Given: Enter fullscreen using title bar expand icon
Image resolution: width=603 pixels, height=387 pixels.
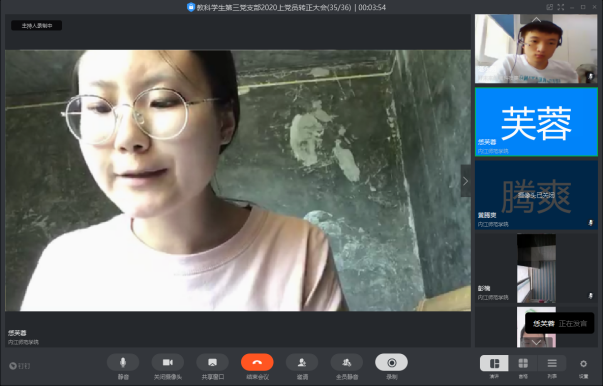Looking at the screenshot, I should tap(561, 7).
